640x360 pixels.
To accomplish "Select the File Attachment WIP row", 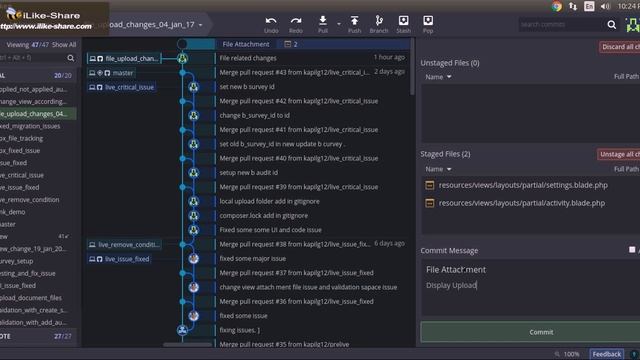I will (x=312, y=44).
